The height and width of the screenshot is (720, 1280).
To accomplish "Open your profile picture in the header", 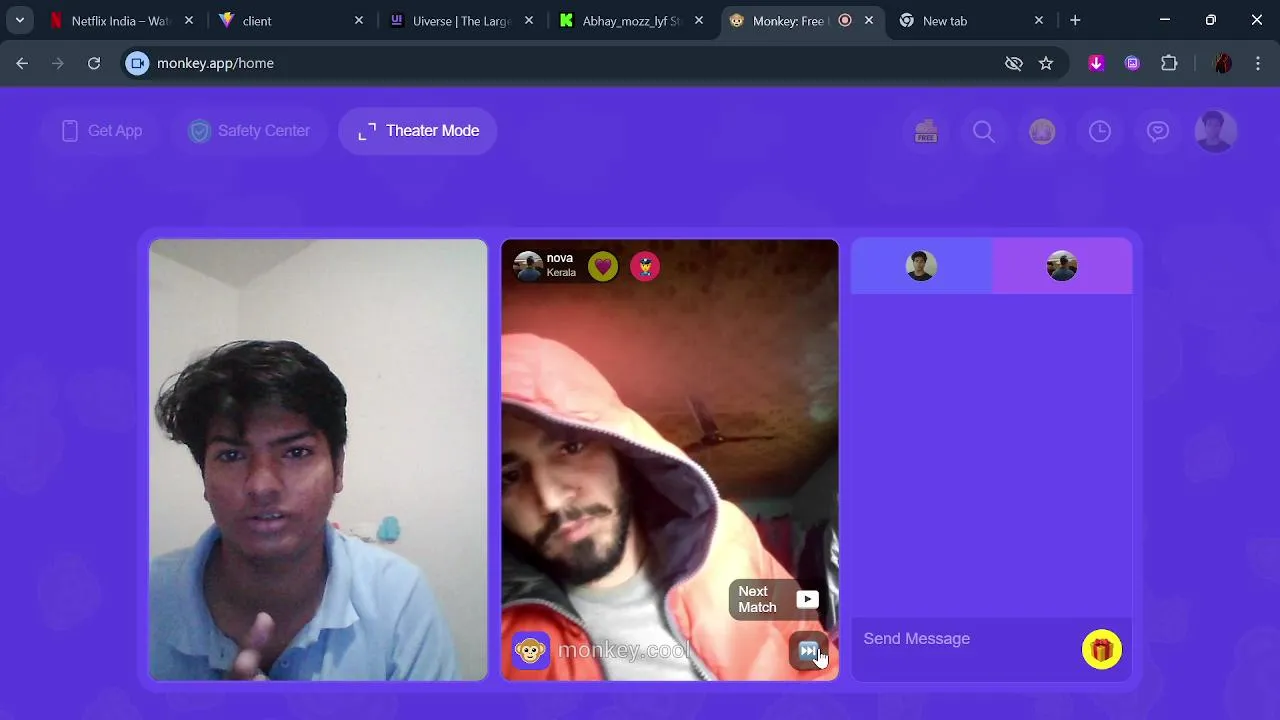I will click(1216, 132).
